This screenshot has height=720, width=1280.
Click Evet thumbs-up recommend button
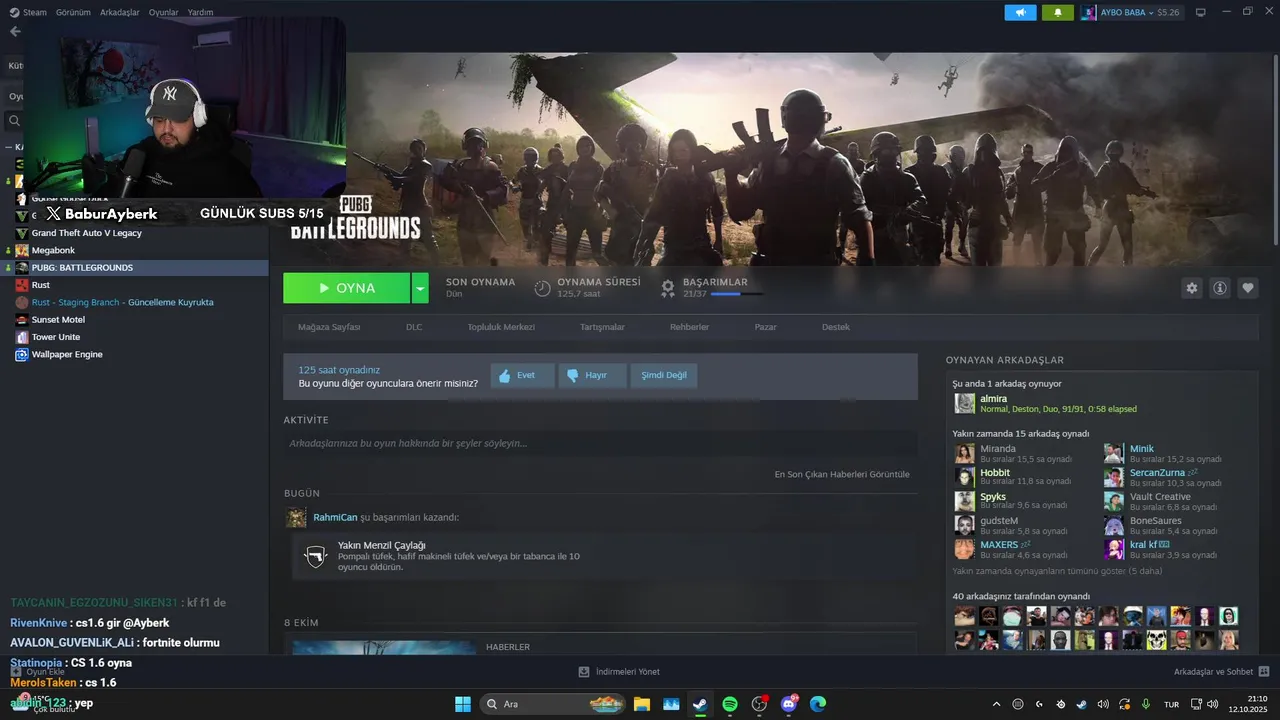(x=522, y=376)
